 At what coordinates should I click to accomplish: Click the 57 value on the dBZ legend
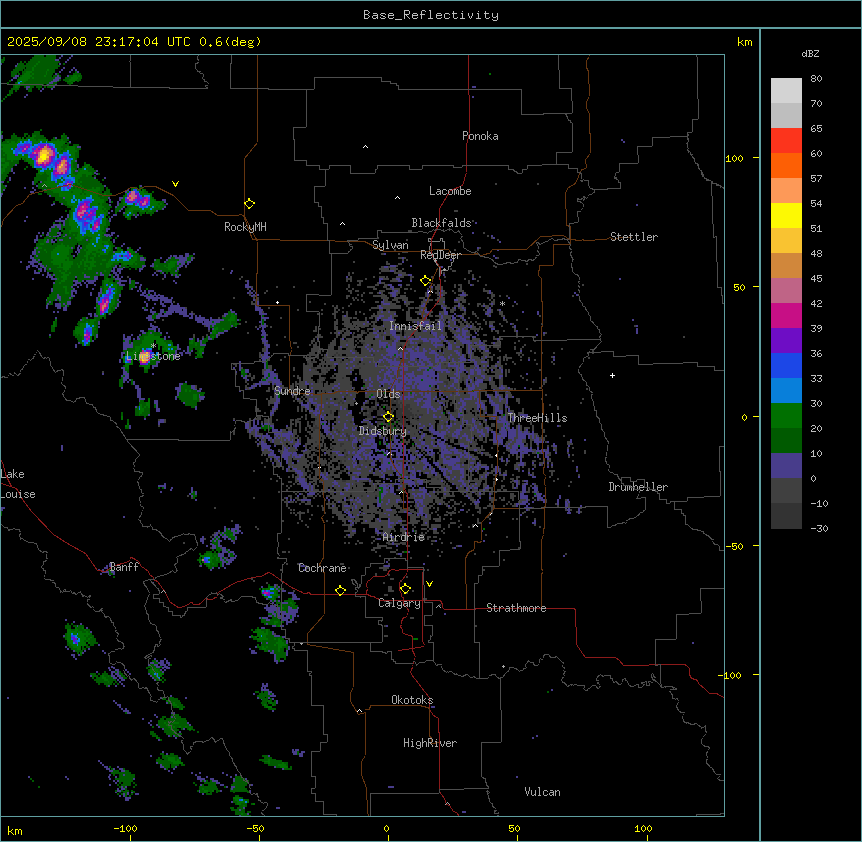coord(816,179)
